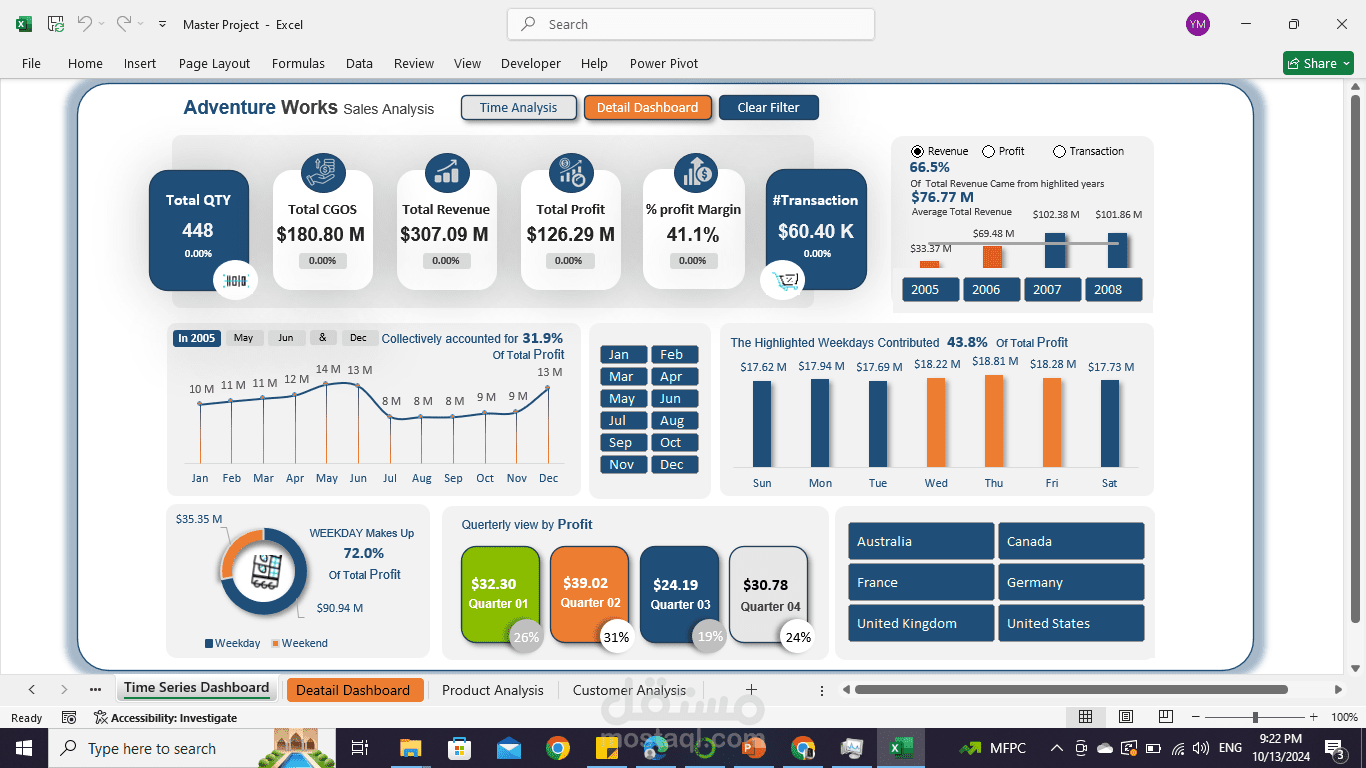Click the horizontal scrollbar thumb

1071,689
